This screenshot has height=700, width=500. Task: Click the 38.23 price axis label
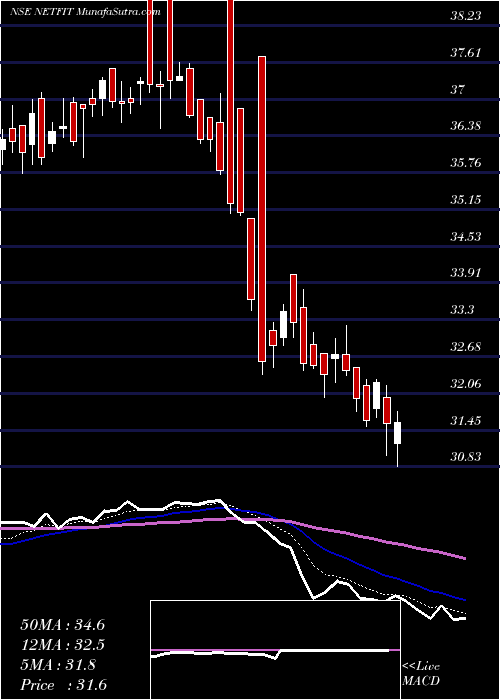click(x=466, y=16)
